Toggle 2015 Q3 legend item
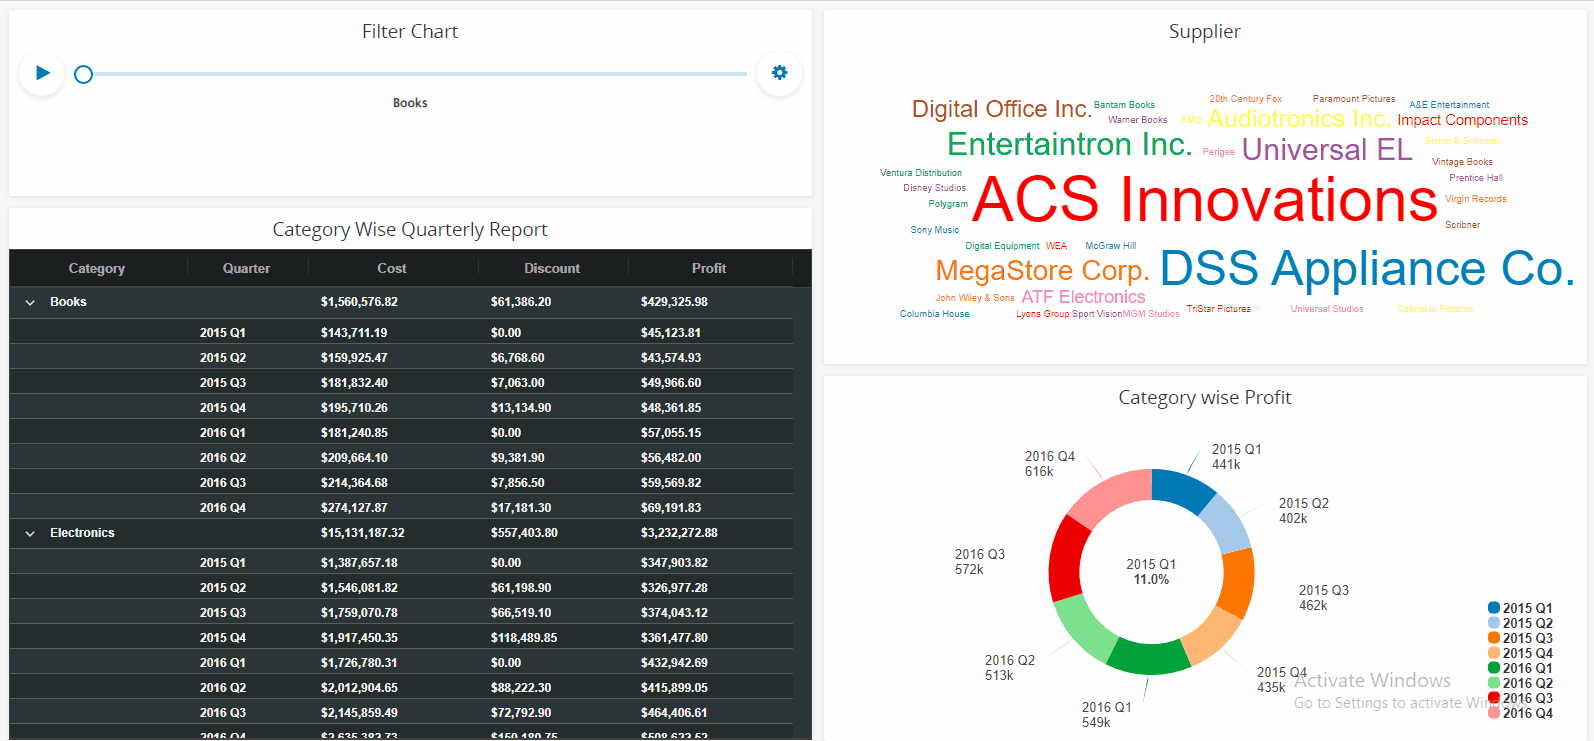This screenshot has width=1594, height=741. point(1520,638)
